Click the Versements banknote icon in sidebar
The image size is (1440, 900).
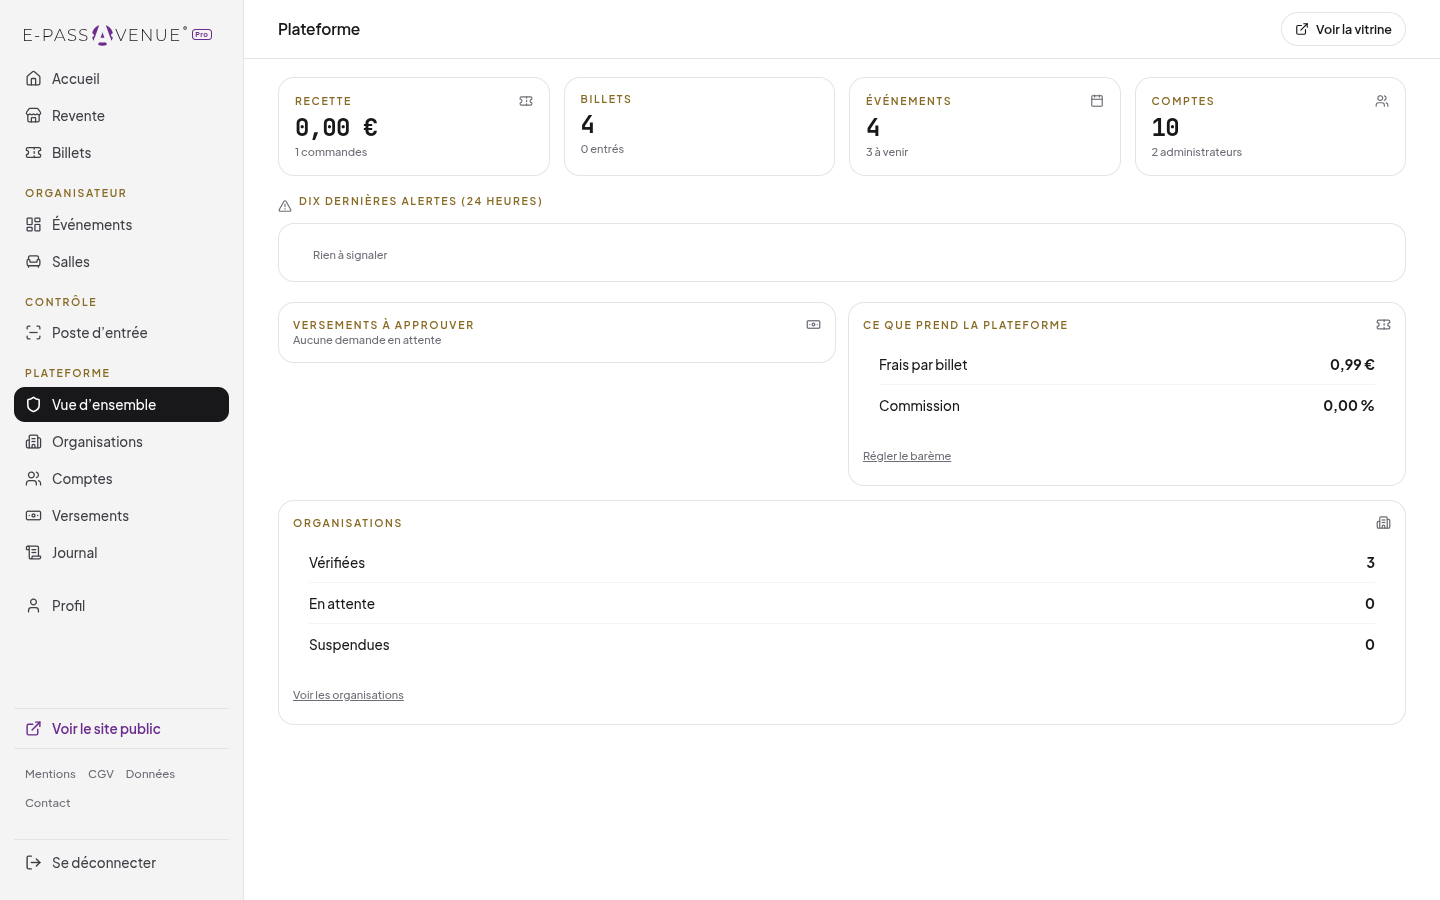pyautogui.click(x=34, y=516)
